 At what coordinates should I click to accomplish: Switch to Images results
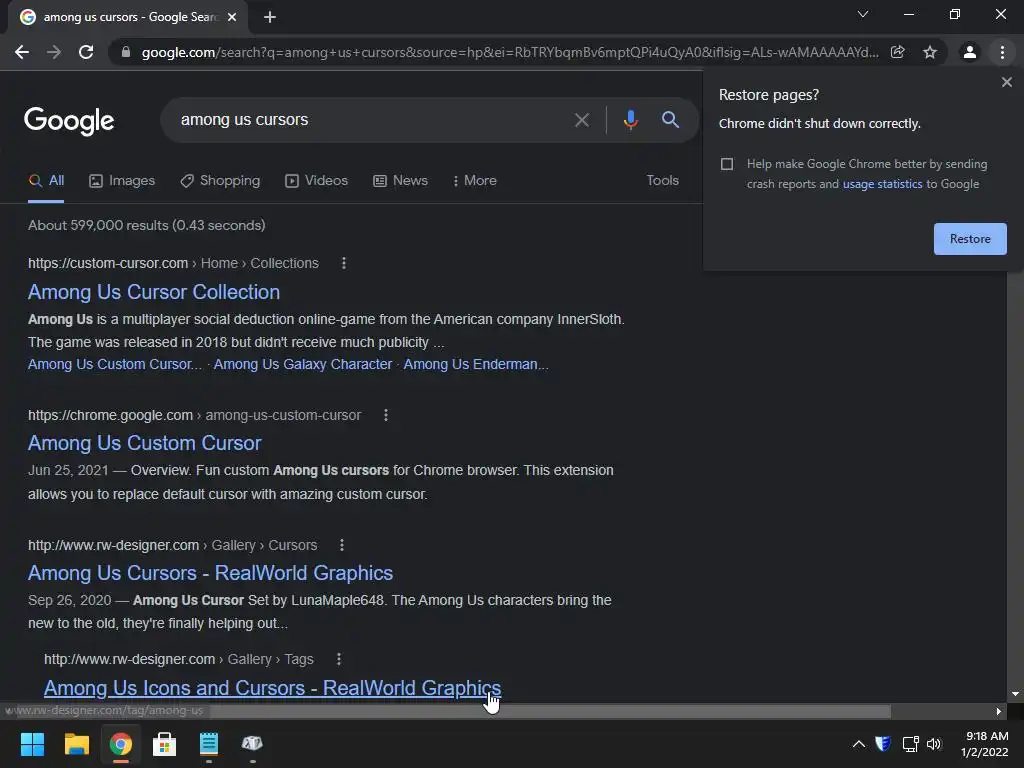122,181
